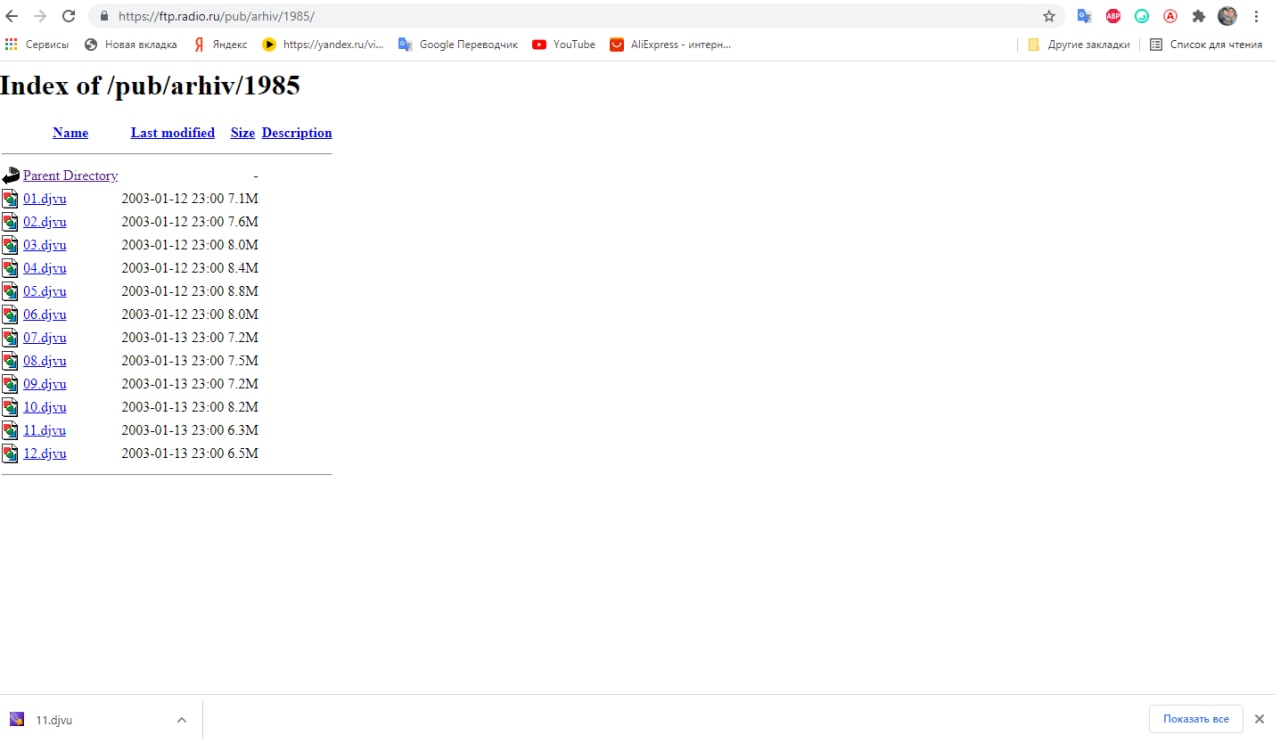Image resolution: width=1280 pixels, height=743 pixels.
Task: Download the 02.djvu file
Action: [x=45, y=222]
